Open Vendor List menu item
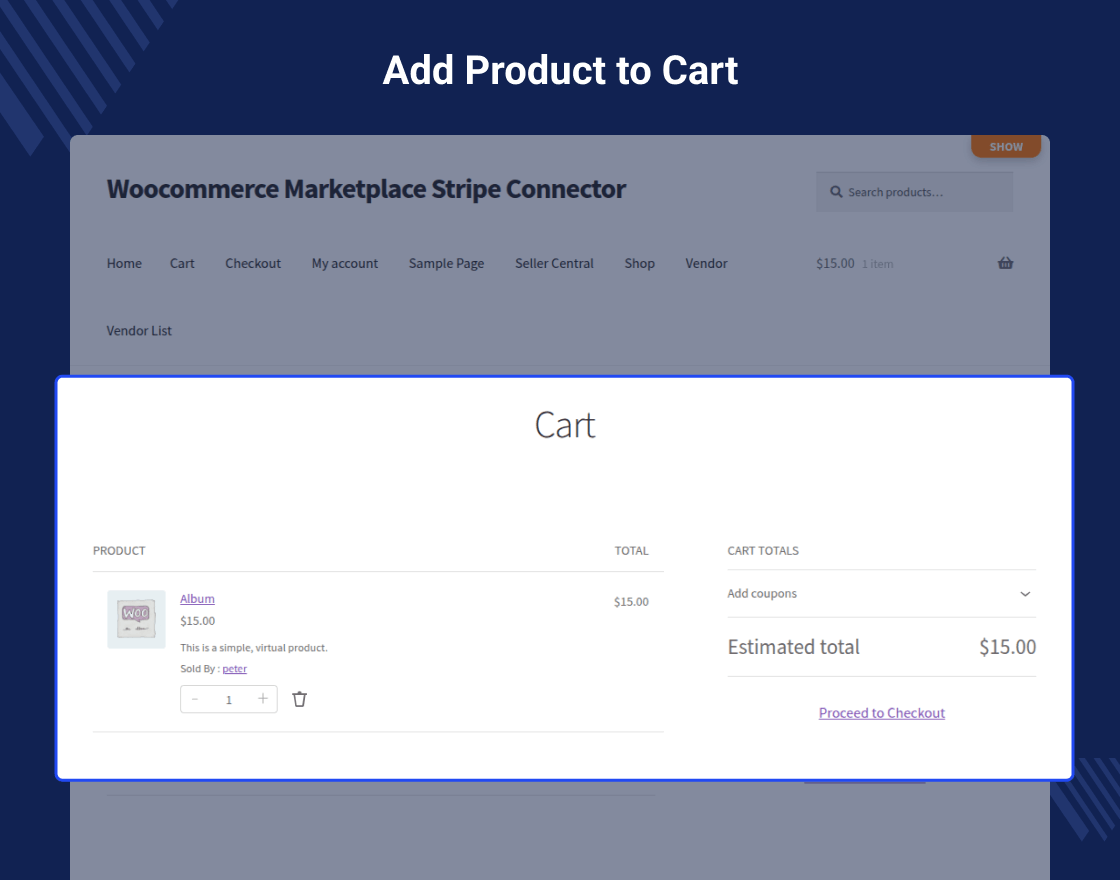 pyautogui.click(x=139, y=331)
